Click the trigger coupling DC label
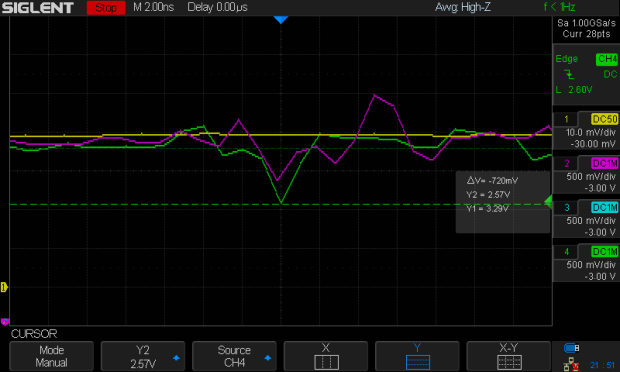620x372 pixels. click(610, 74)
